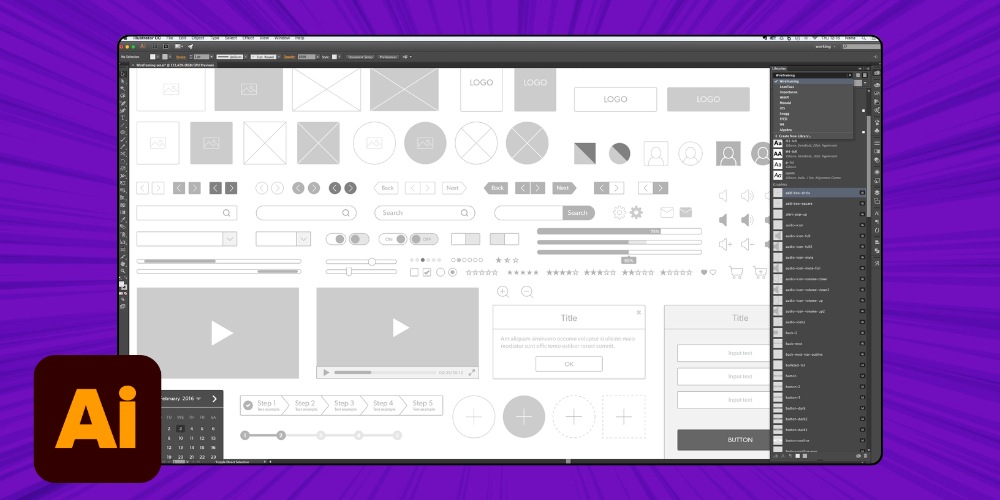The width and height of the screenshot is (1000, 500).
Task: Click the wide dropdown arrow on canvas
Action: click(229, 239)
